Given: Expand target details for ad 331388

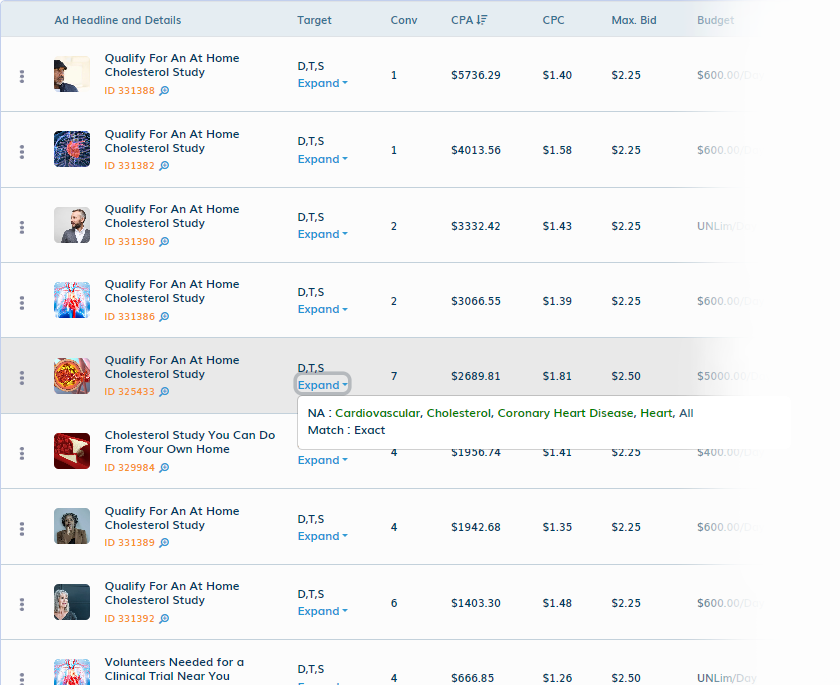Looking at the screenshot, I should 322,83.
